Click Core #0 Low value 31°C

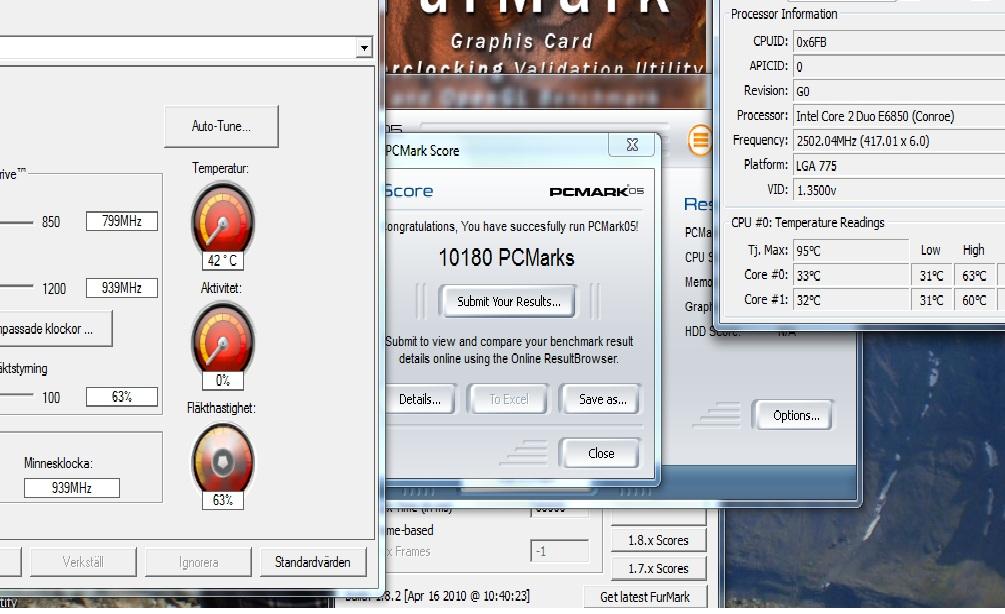click(x=931, y=276)
